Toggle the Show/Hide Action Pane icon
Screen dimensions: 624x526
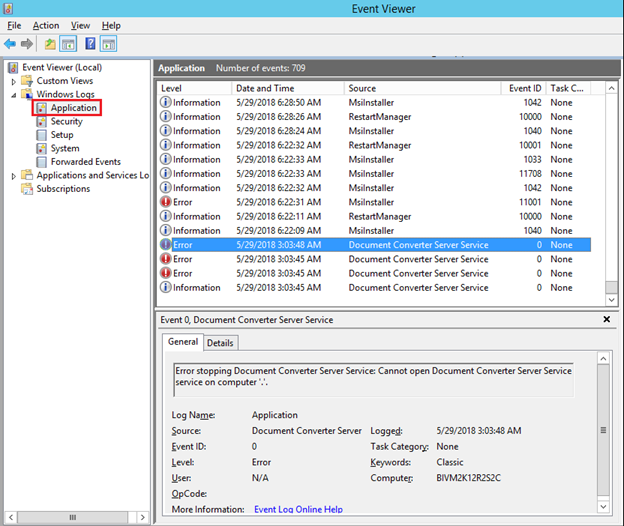[x=108, y=44]
